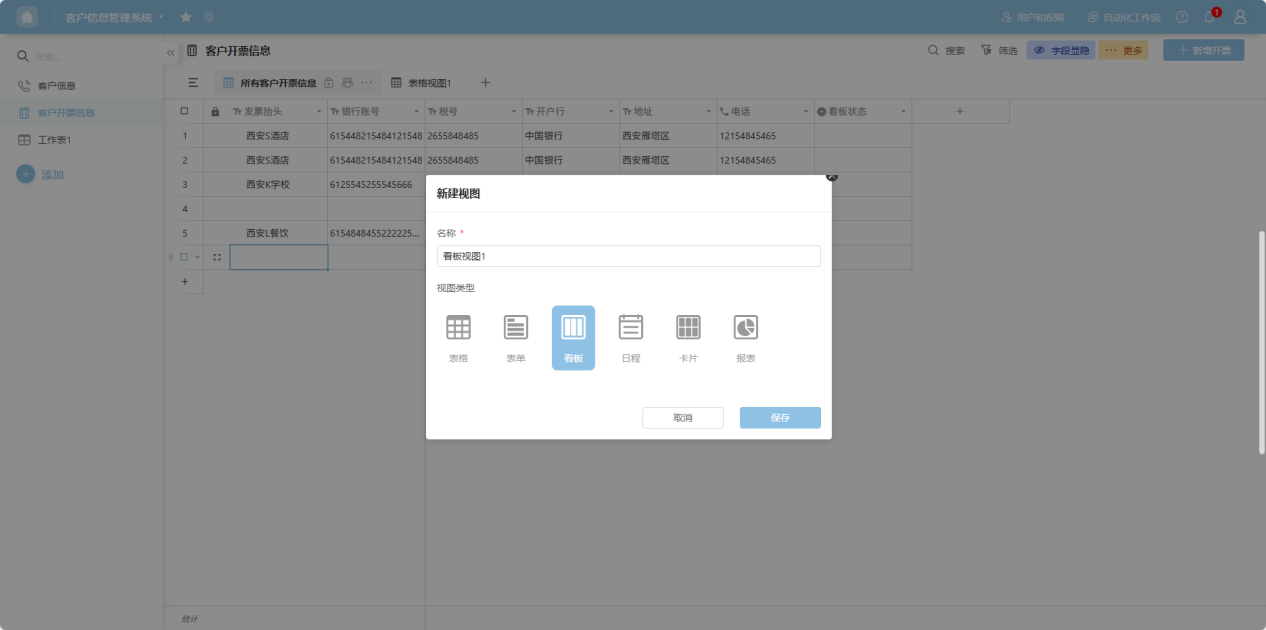1266x630 pixels.
Task: Switch to the 表格视图1 tab
Action: click(x=421, y=83)
